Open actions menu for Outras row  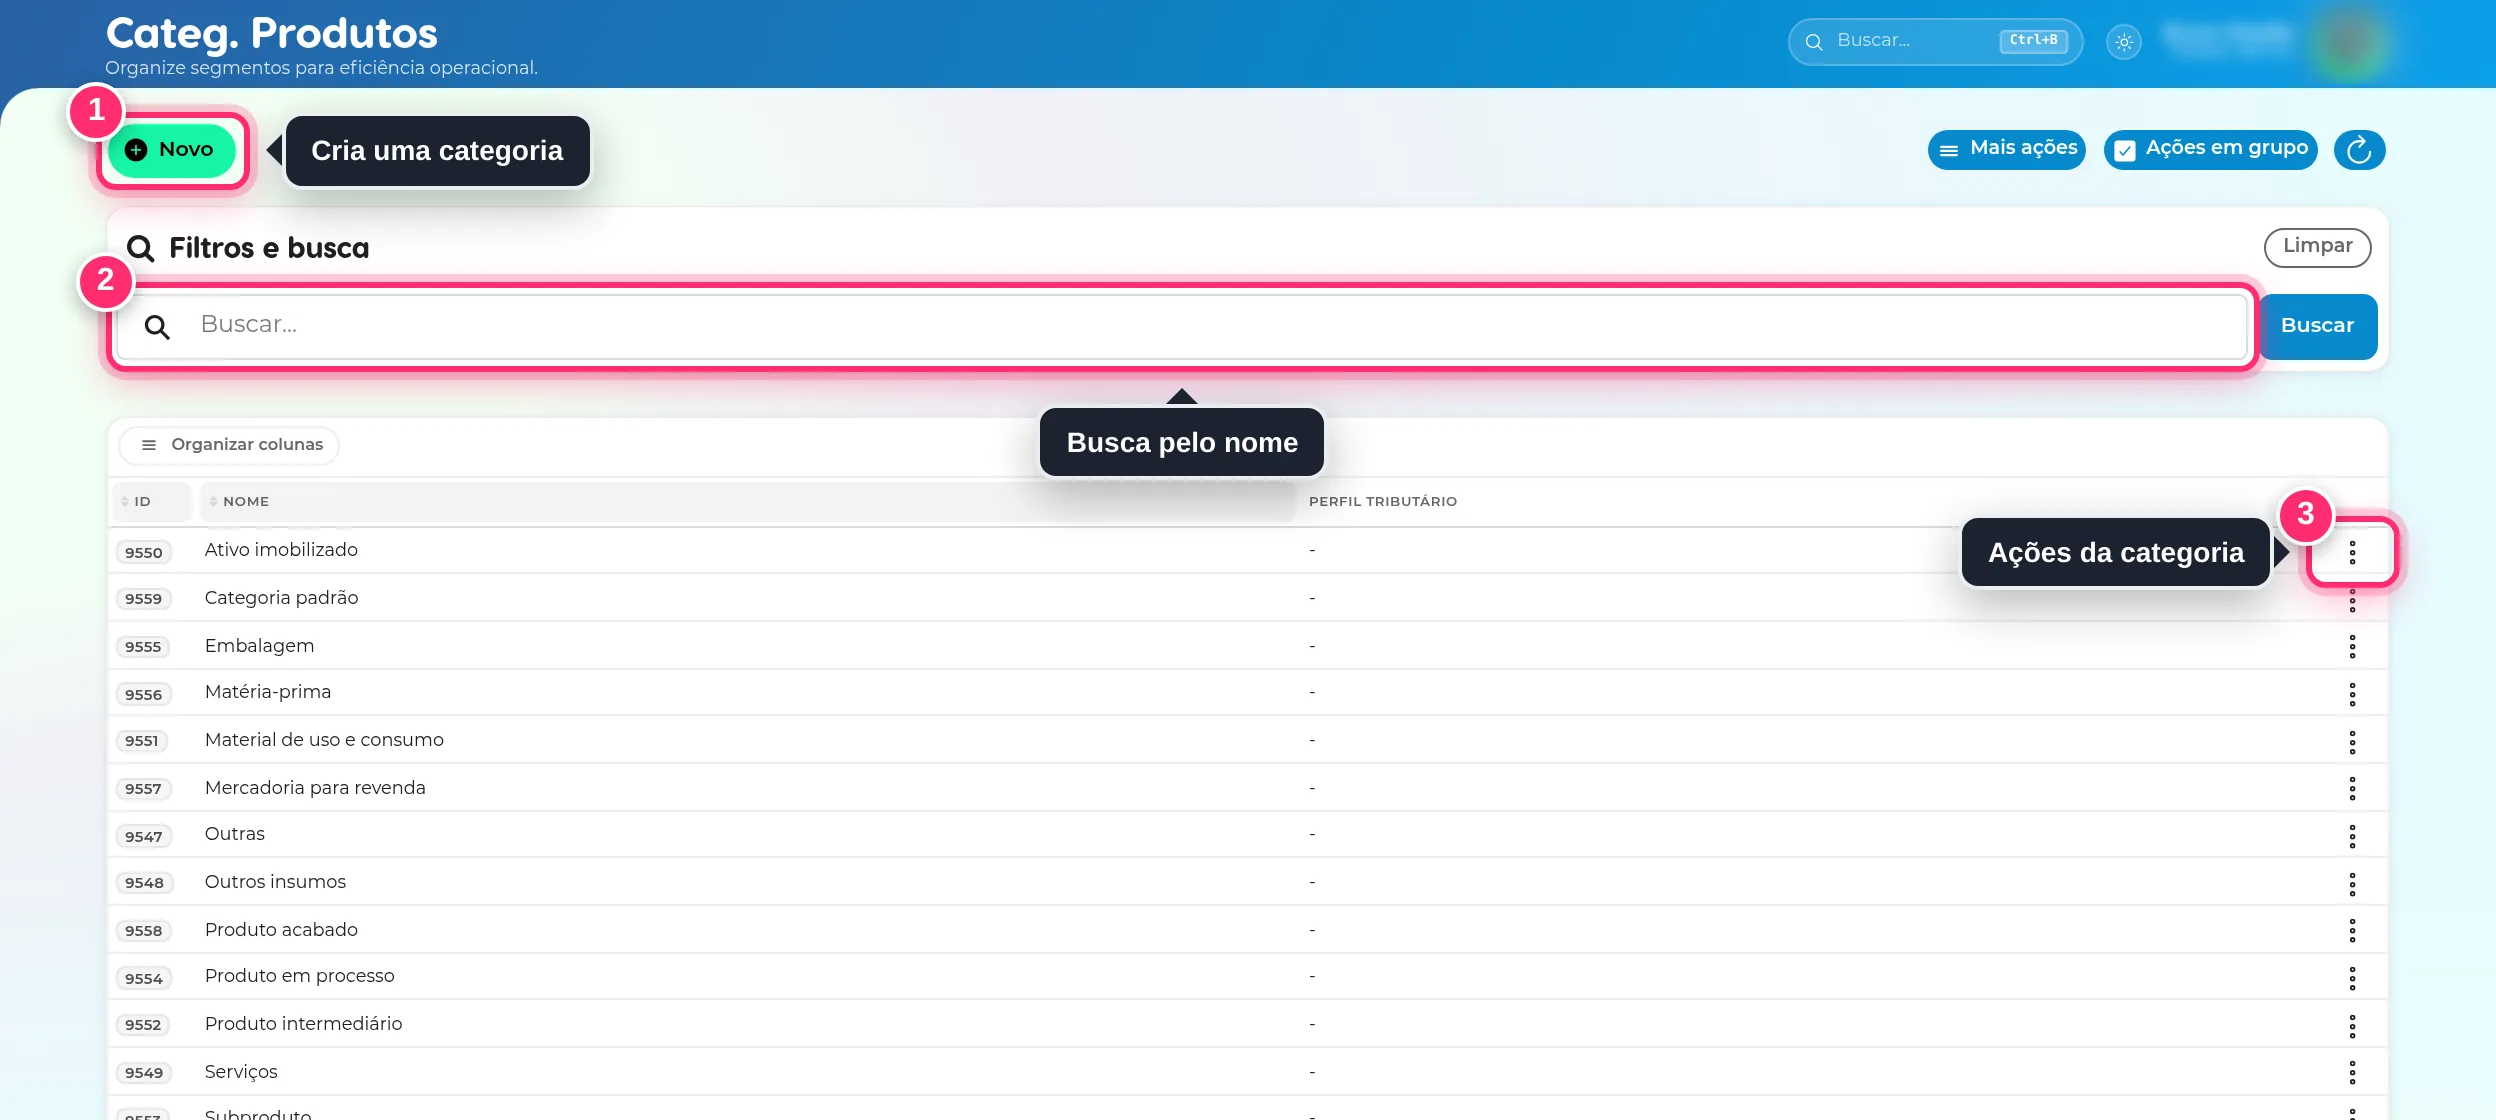2352,836
